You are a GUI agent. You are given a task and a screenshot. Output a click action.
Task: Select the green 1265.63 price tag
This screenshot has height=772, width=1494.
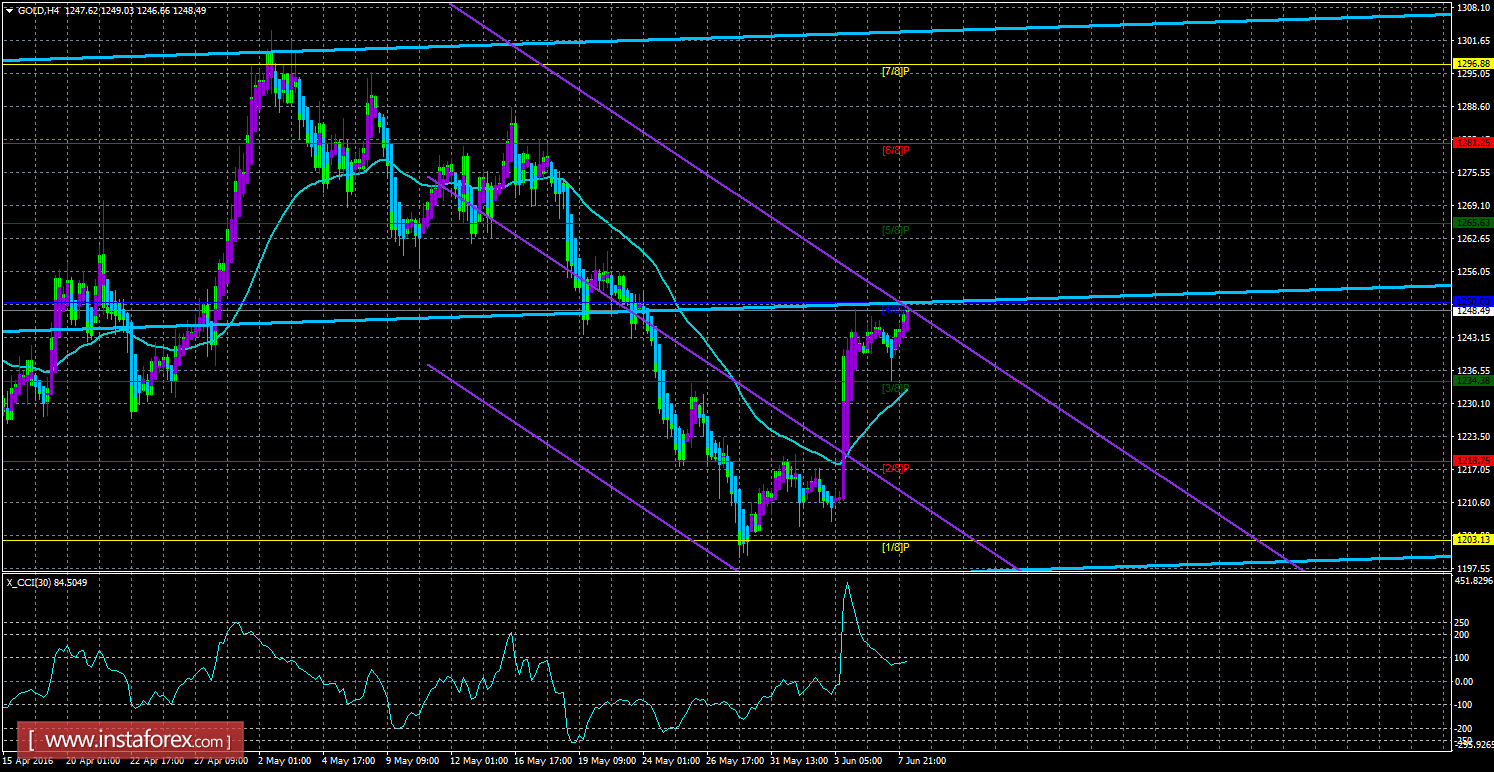[x=1472, y=222]
